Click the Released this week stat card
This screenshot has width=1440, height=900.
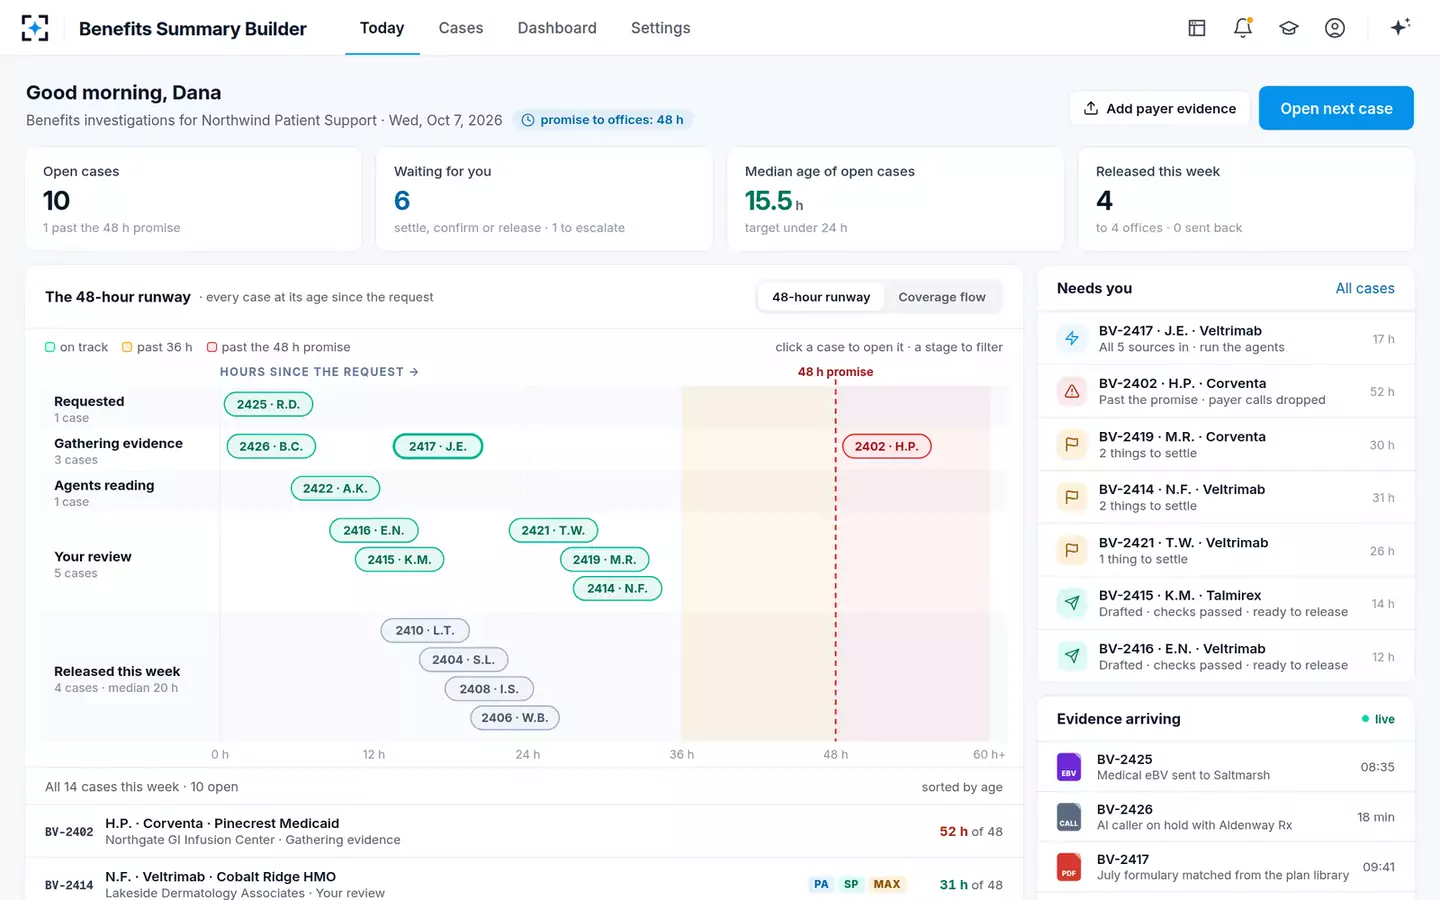point(1247,199)
